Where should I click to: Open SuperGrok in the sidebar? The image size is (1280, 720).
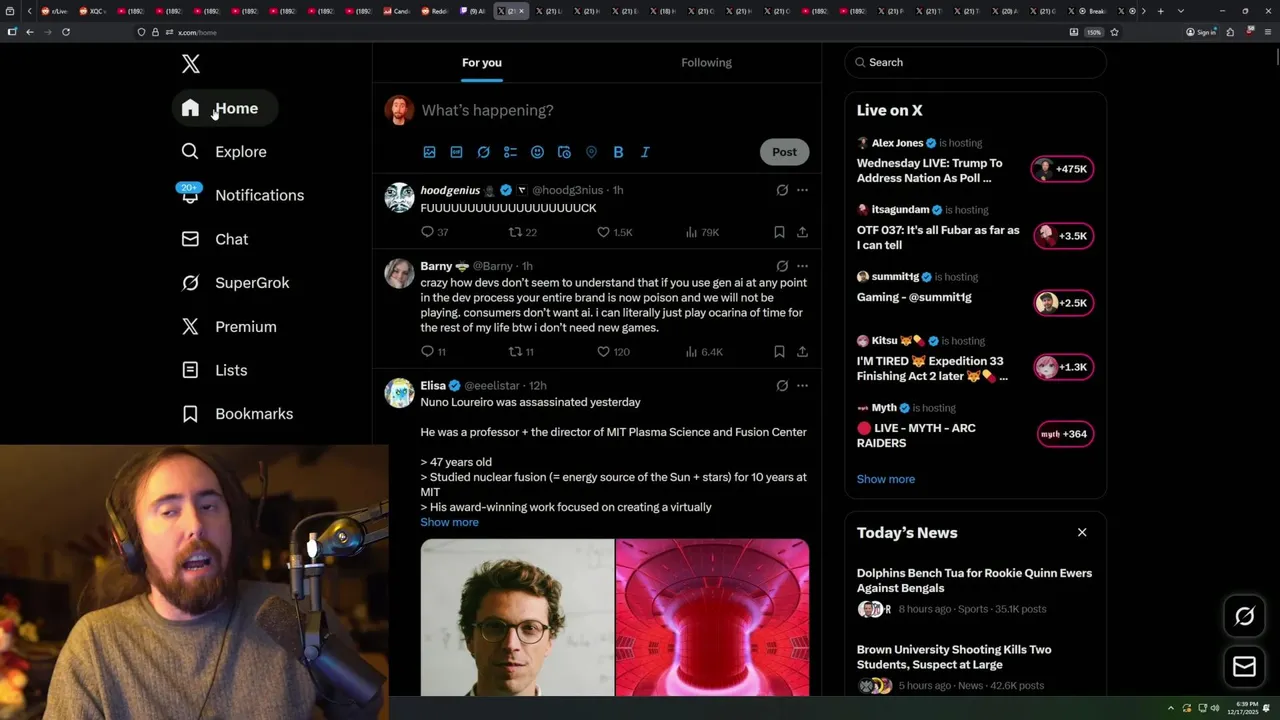(x=236, y=283)
